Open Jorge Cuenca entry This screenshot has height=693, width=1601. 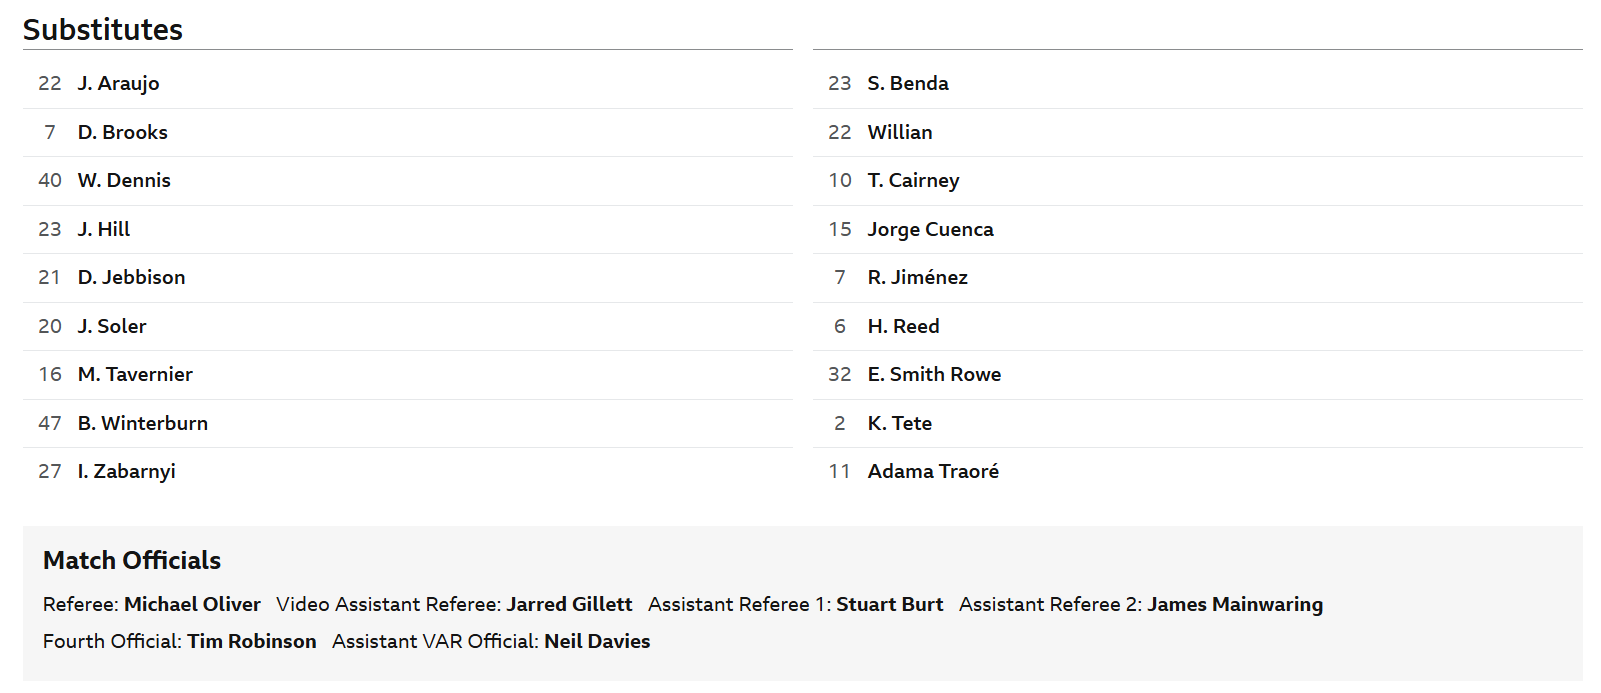(x=930, y=229)
